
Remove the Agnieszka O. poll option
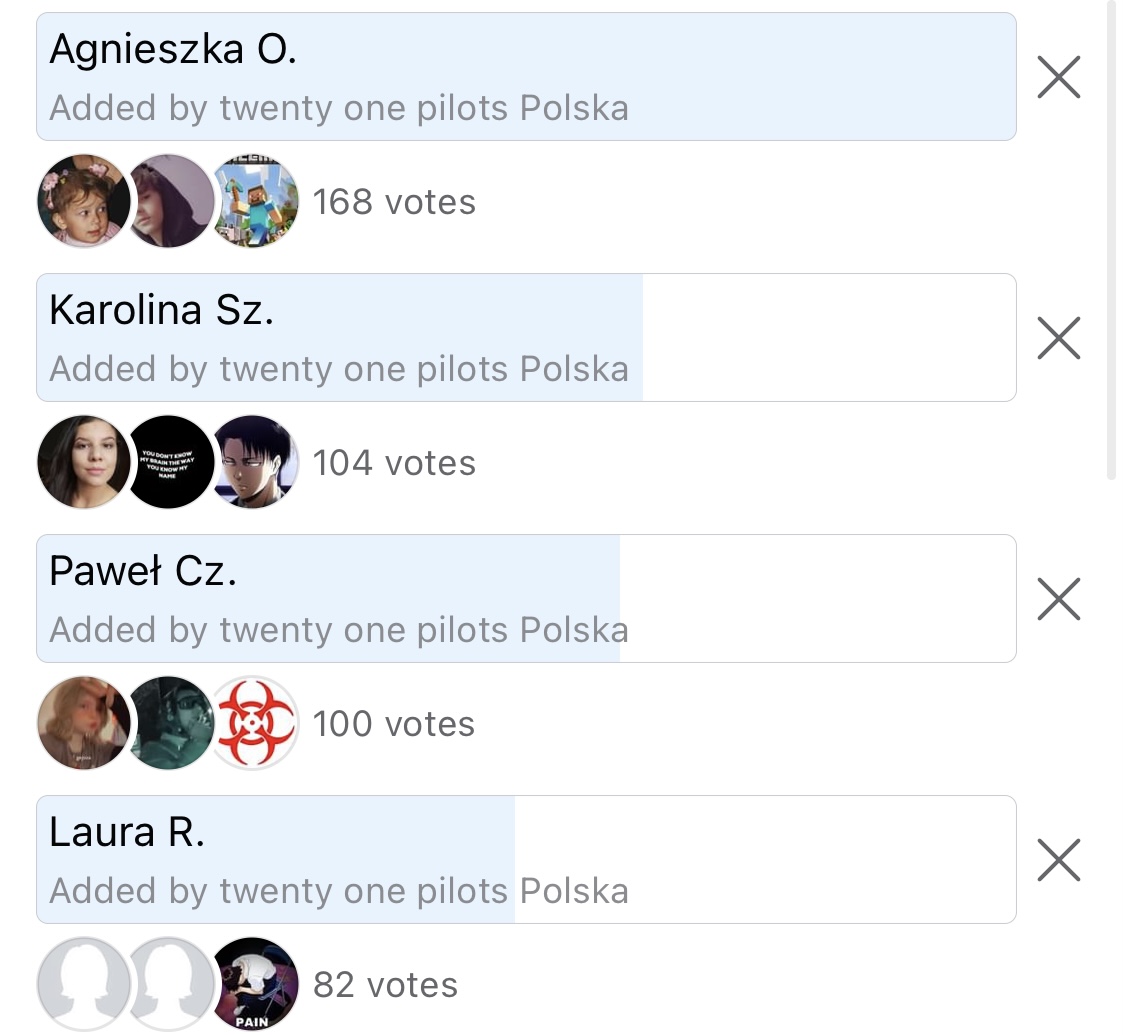[1059, 77]
